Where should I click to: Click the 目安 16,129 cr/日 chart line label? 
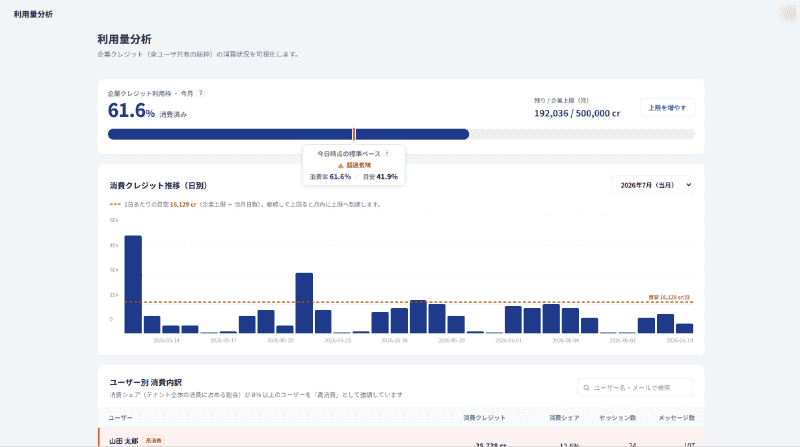pos(669,297)
